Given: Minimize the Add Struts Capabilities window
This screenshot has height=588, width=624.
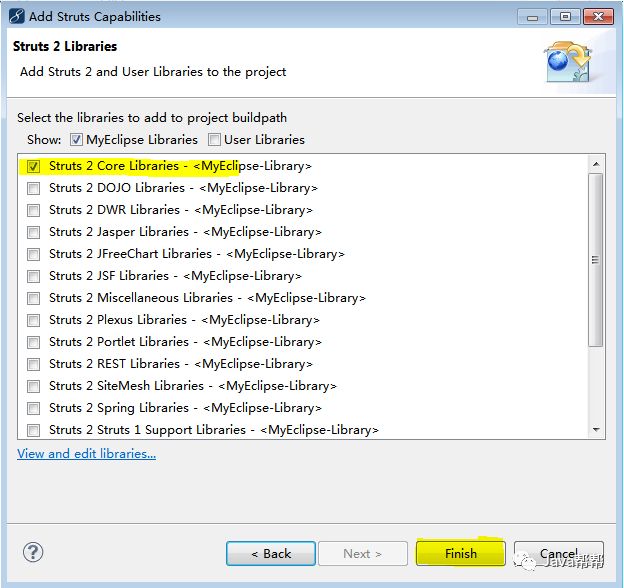Looking at the screenshot, I should 532,17.
